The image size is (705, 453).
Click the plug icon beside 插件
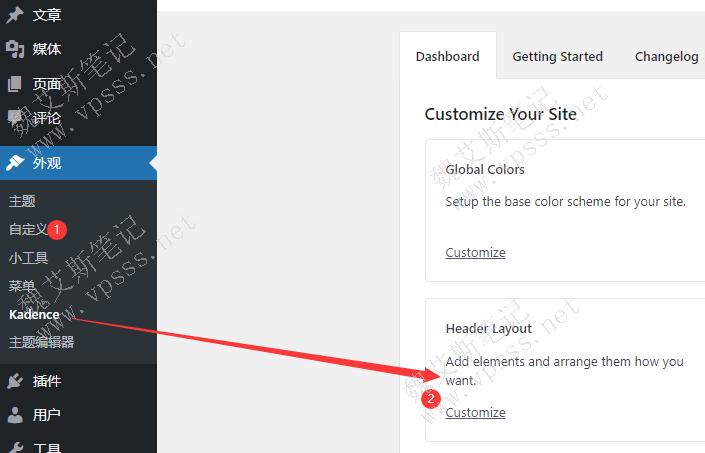(x=15, y=381)
